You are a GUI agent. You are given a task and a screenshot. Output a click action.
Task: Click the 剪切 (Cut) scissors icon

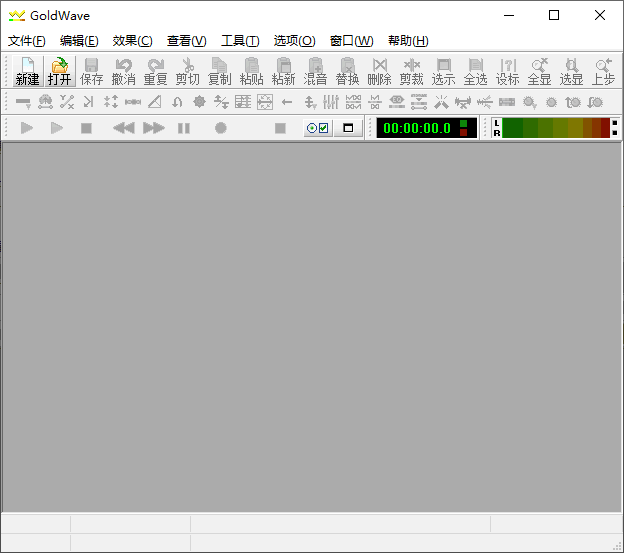coord(187,71)
